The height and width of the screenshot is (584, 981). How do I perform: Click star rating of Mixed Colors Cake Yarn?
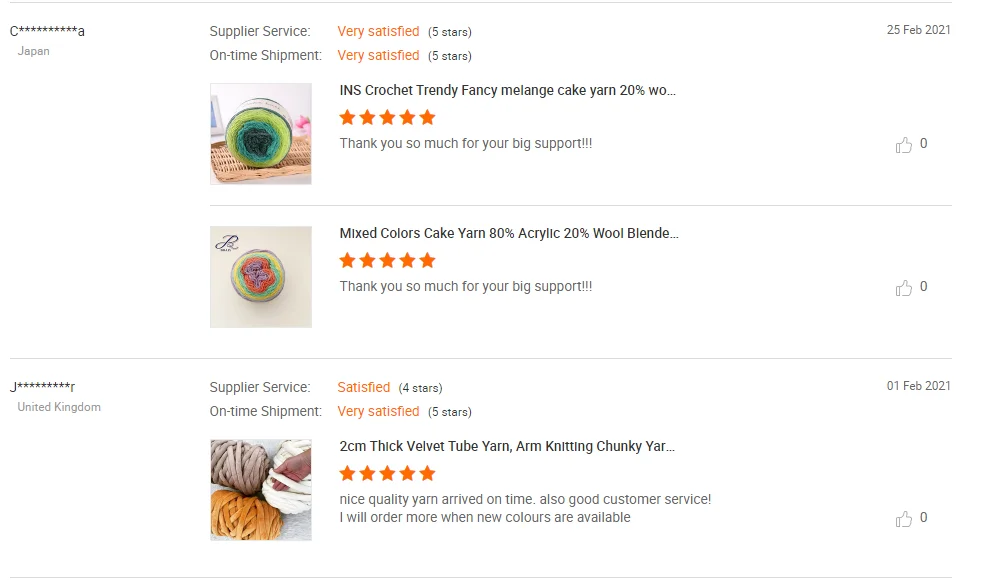point(387,260)
